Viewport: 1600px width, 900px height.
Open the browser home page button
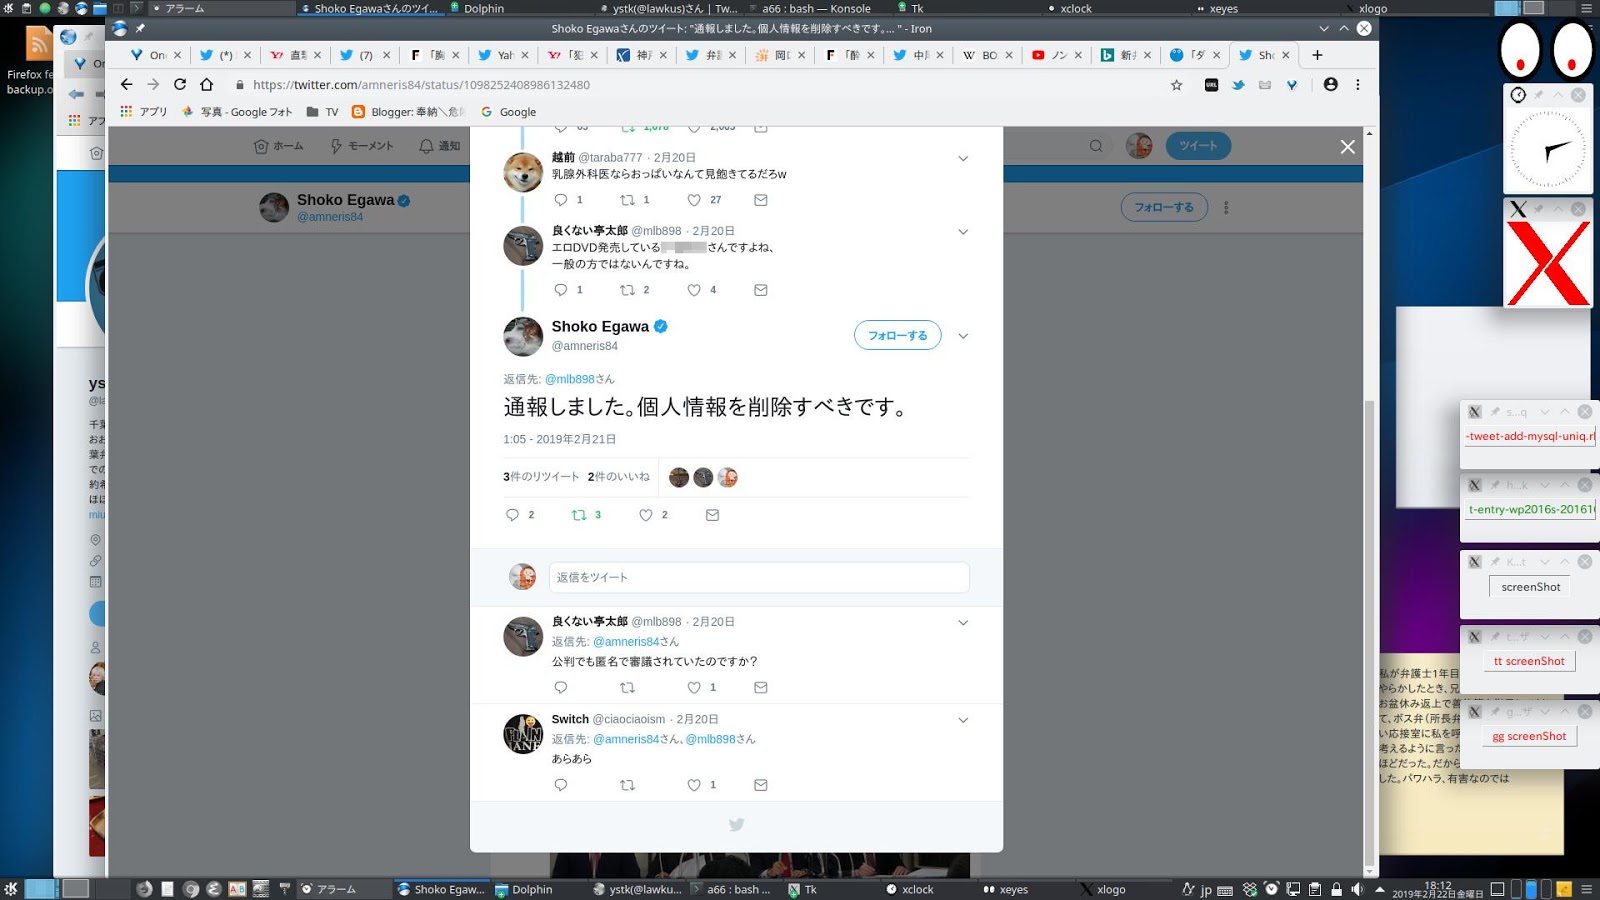tap(207, 85)
